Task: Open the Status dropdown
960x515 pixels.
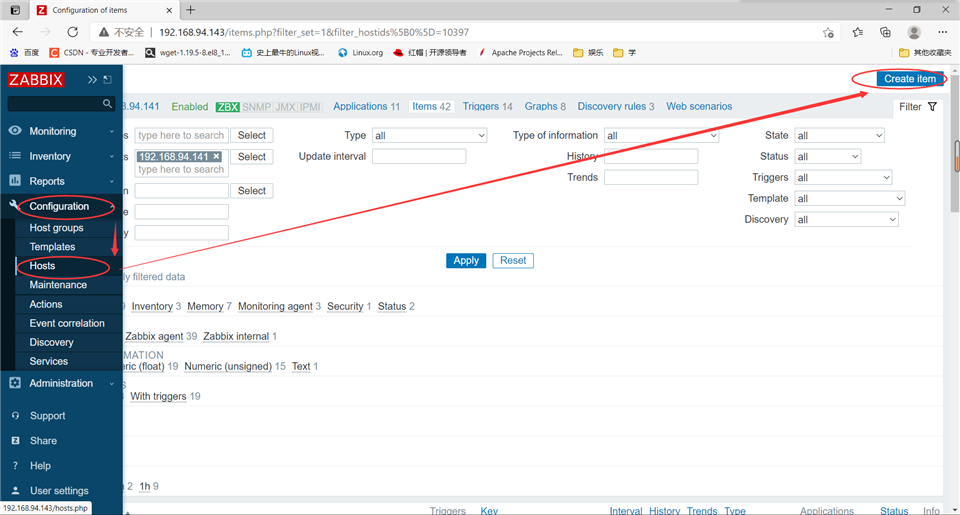Action: point(827,156)
